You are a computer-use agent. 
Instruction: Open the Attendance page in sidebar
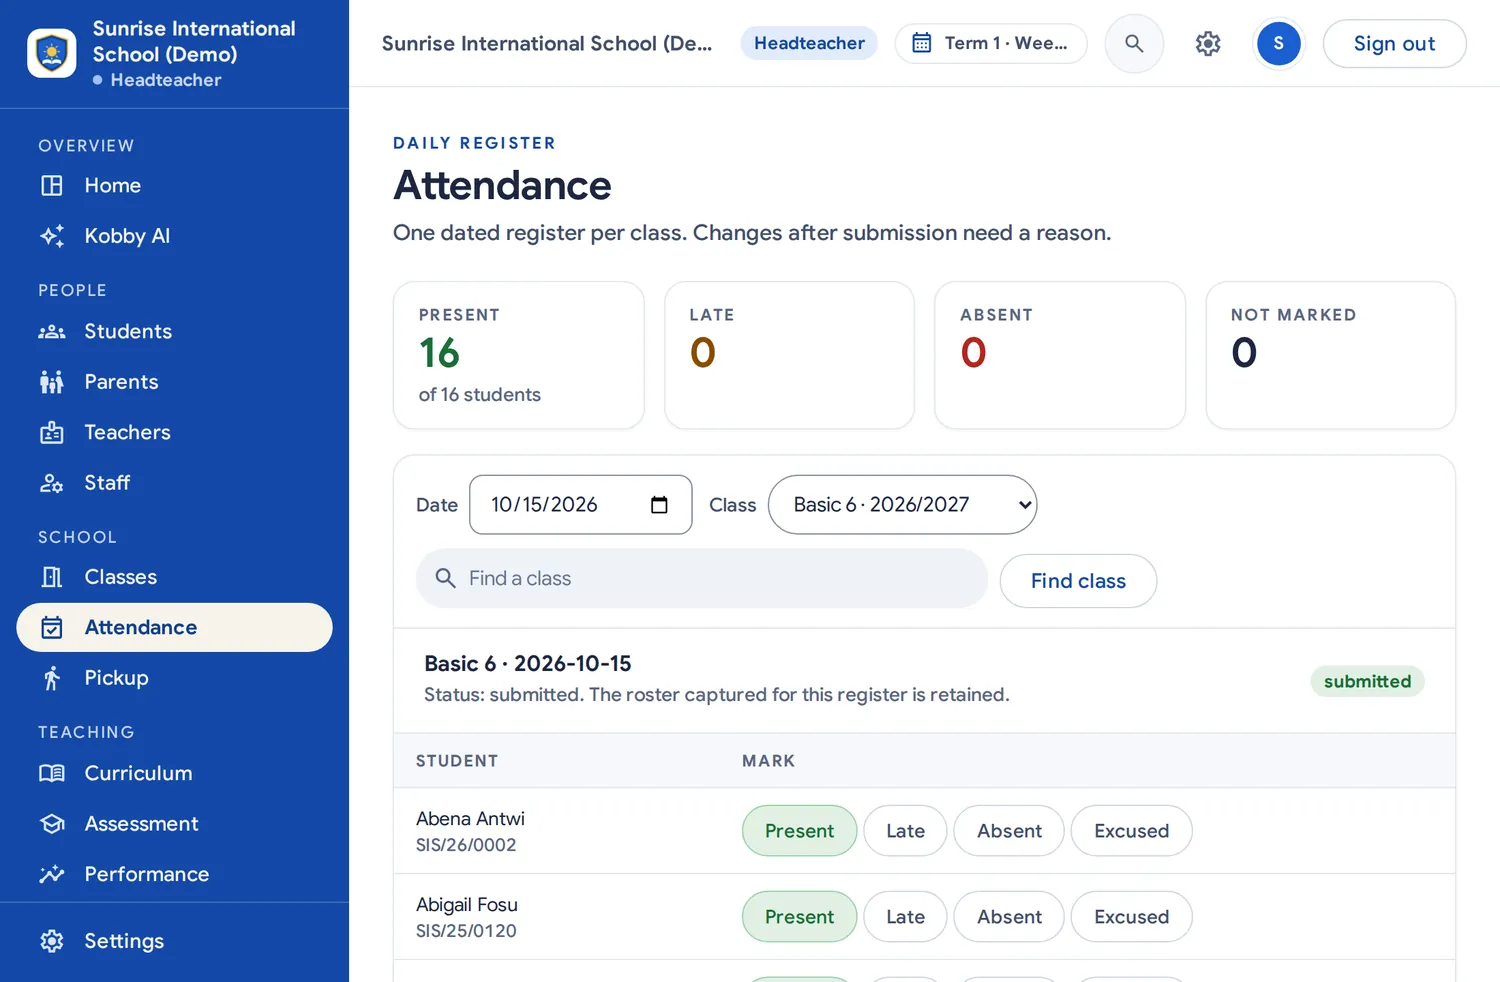click(x=175, y=628)
